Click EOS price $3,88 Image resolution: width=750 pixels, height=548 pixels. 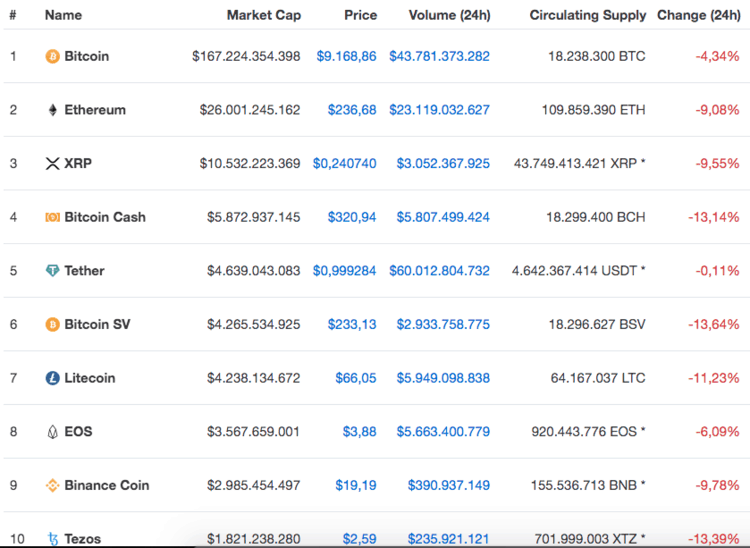point(359,432)
